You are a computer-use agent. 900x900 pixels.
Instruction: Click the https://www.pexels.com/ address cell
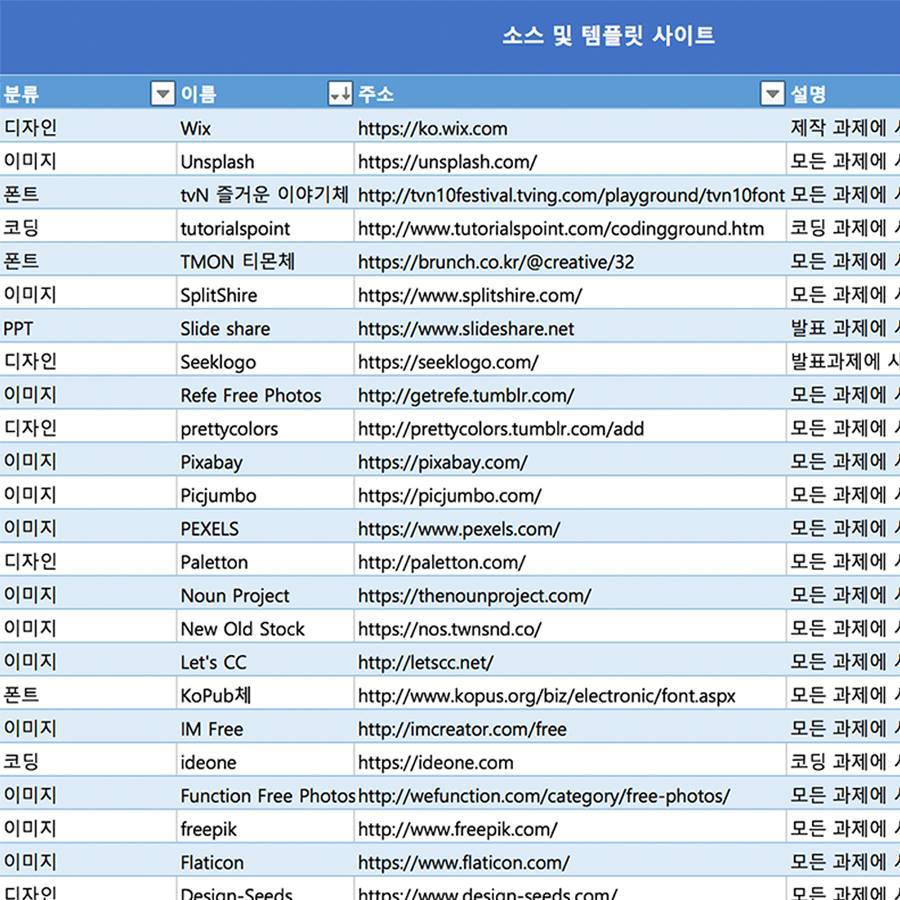pos(570,528)
